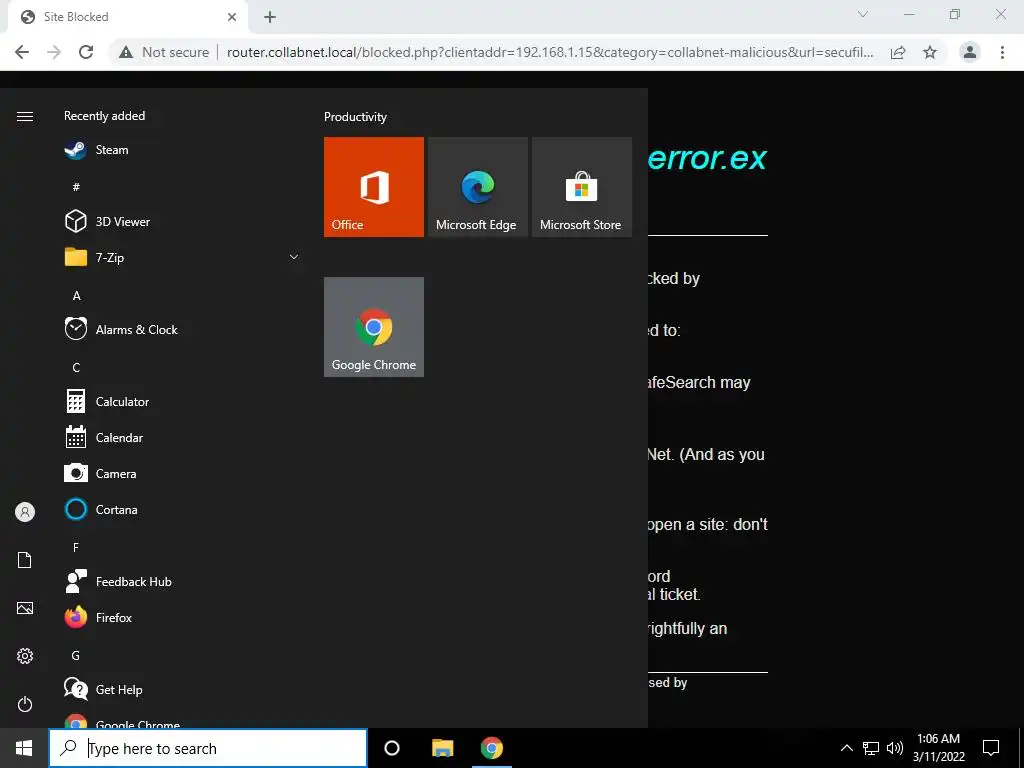The width and height of the screenshot is (1024, 768).
Task: Focus the taskbar search box
Action: click(208, 748)
